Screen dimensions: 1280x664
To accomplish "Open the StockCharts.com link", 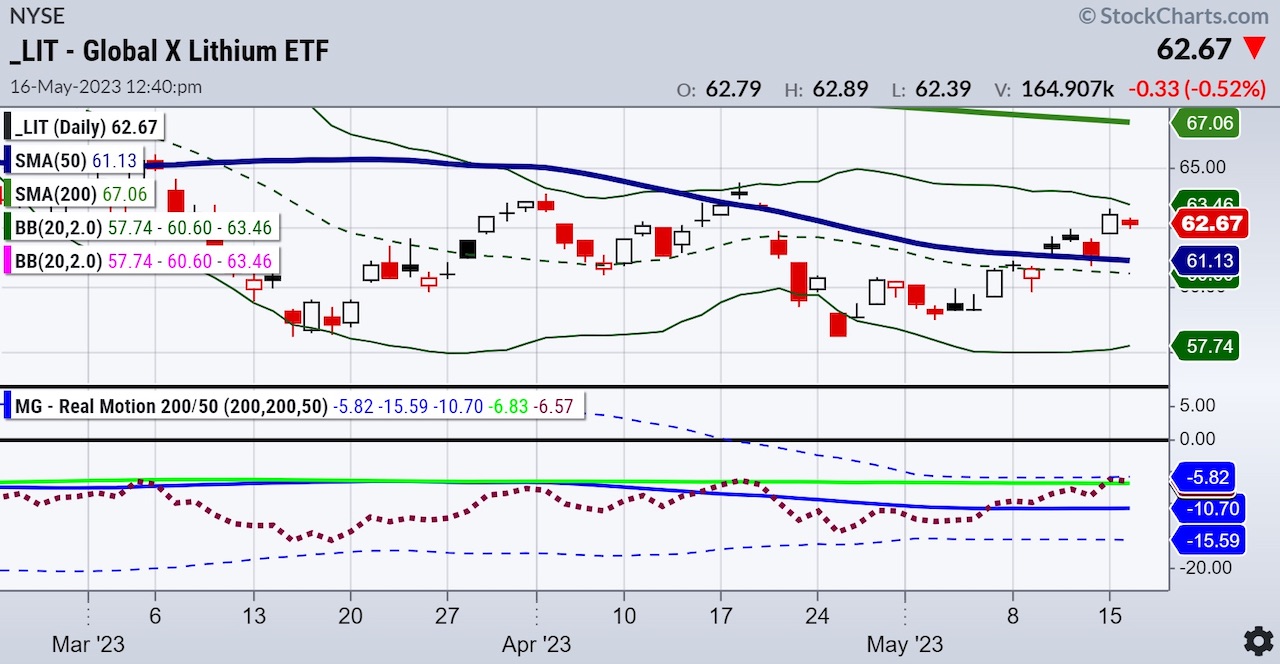I will (1176, 16).
